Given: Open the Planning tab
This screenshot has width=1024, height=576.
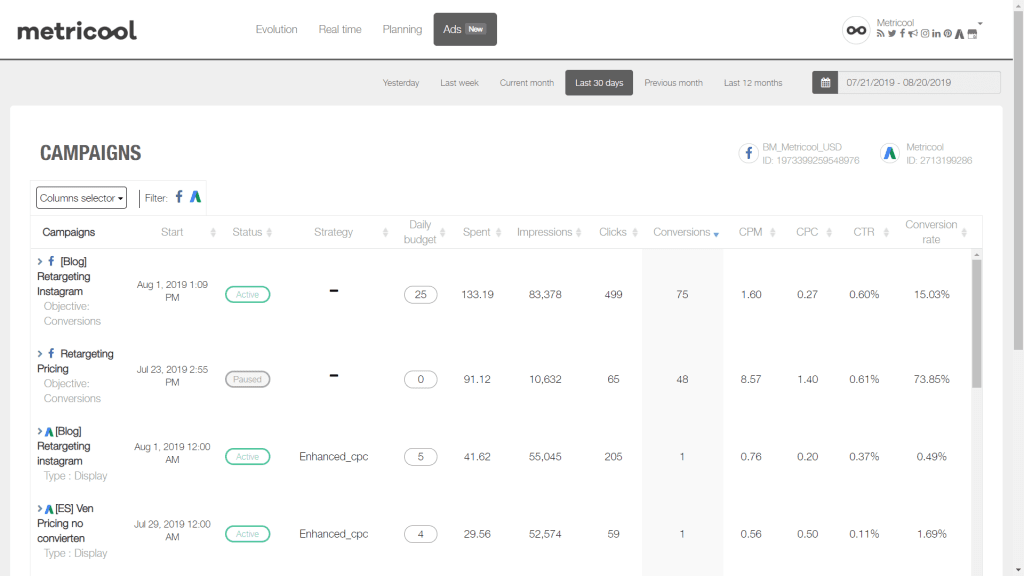Looking at the screenshot, I should (402, 29).
